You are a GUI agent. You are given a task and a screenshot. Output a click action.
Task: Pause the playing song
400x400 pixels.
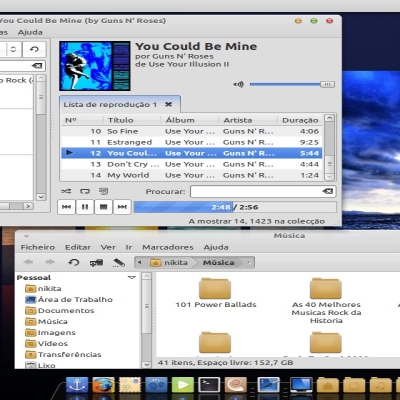tap(85, 207)
